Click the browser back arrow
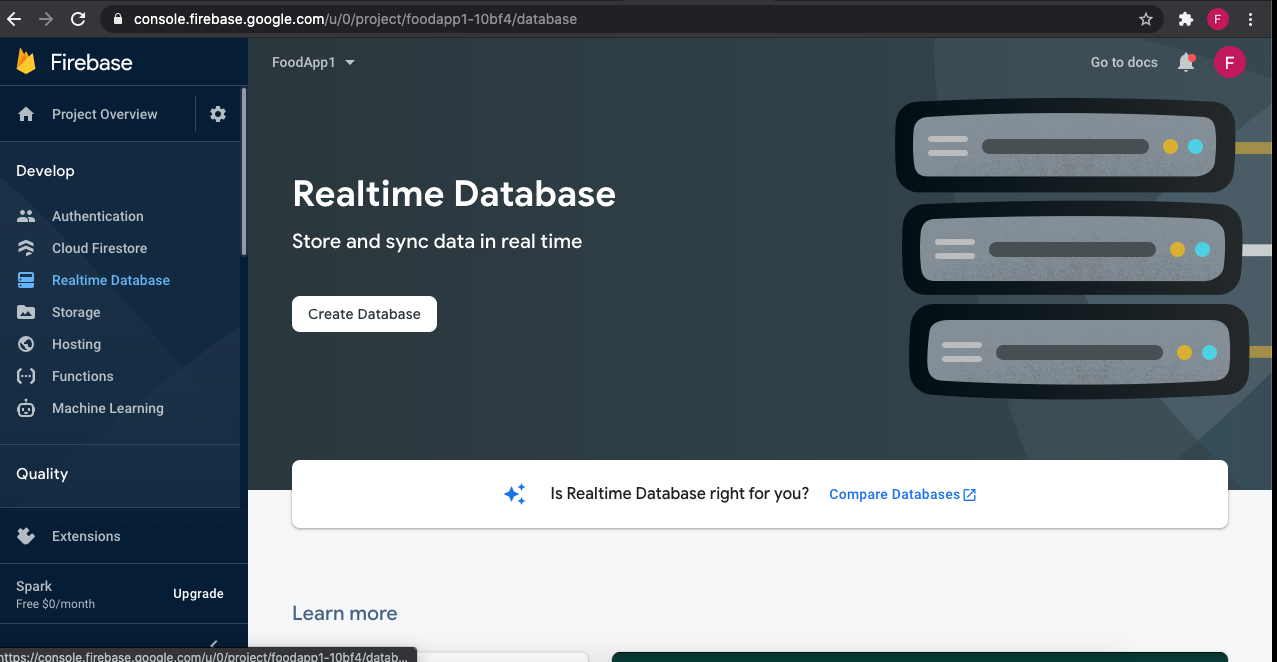1277x662 pixels. point(14,19)
